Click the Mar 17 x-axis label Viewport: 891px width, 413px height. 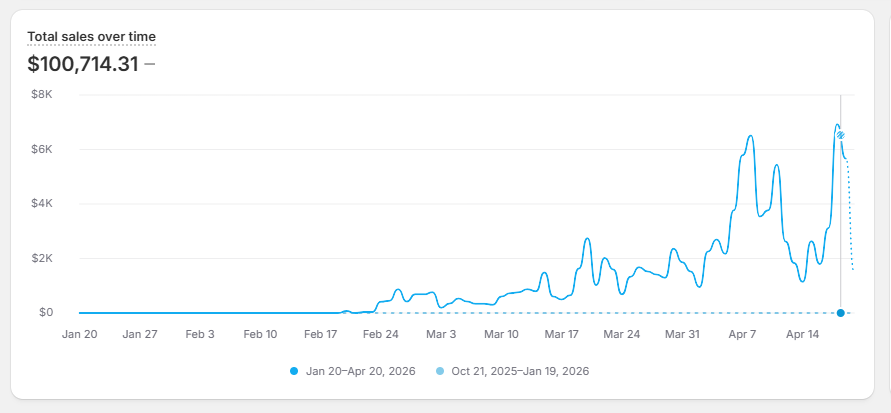[561, 335]
